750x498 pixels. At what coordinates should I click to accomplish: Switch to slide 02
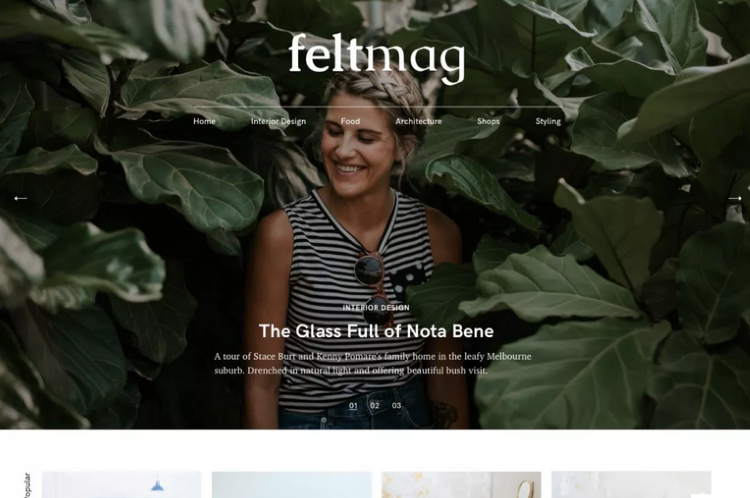coord(375,406)
